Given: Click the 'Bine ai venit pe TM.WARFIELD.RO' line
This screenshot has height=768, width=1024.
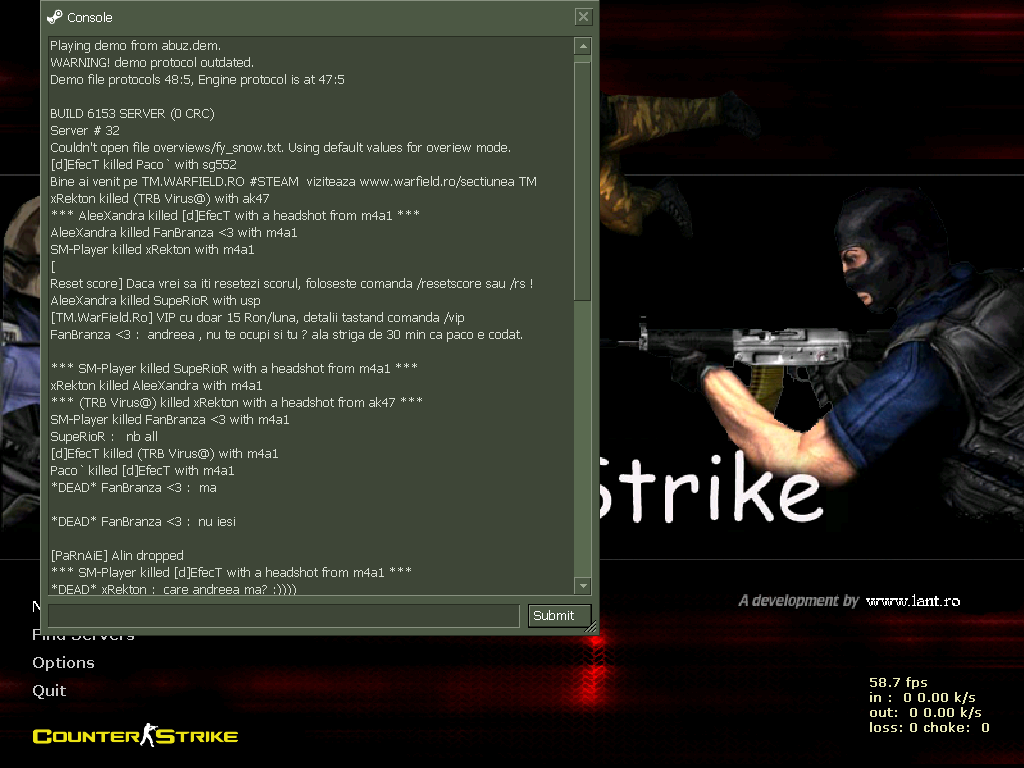Looking at the screenshot, I should 293,182.
